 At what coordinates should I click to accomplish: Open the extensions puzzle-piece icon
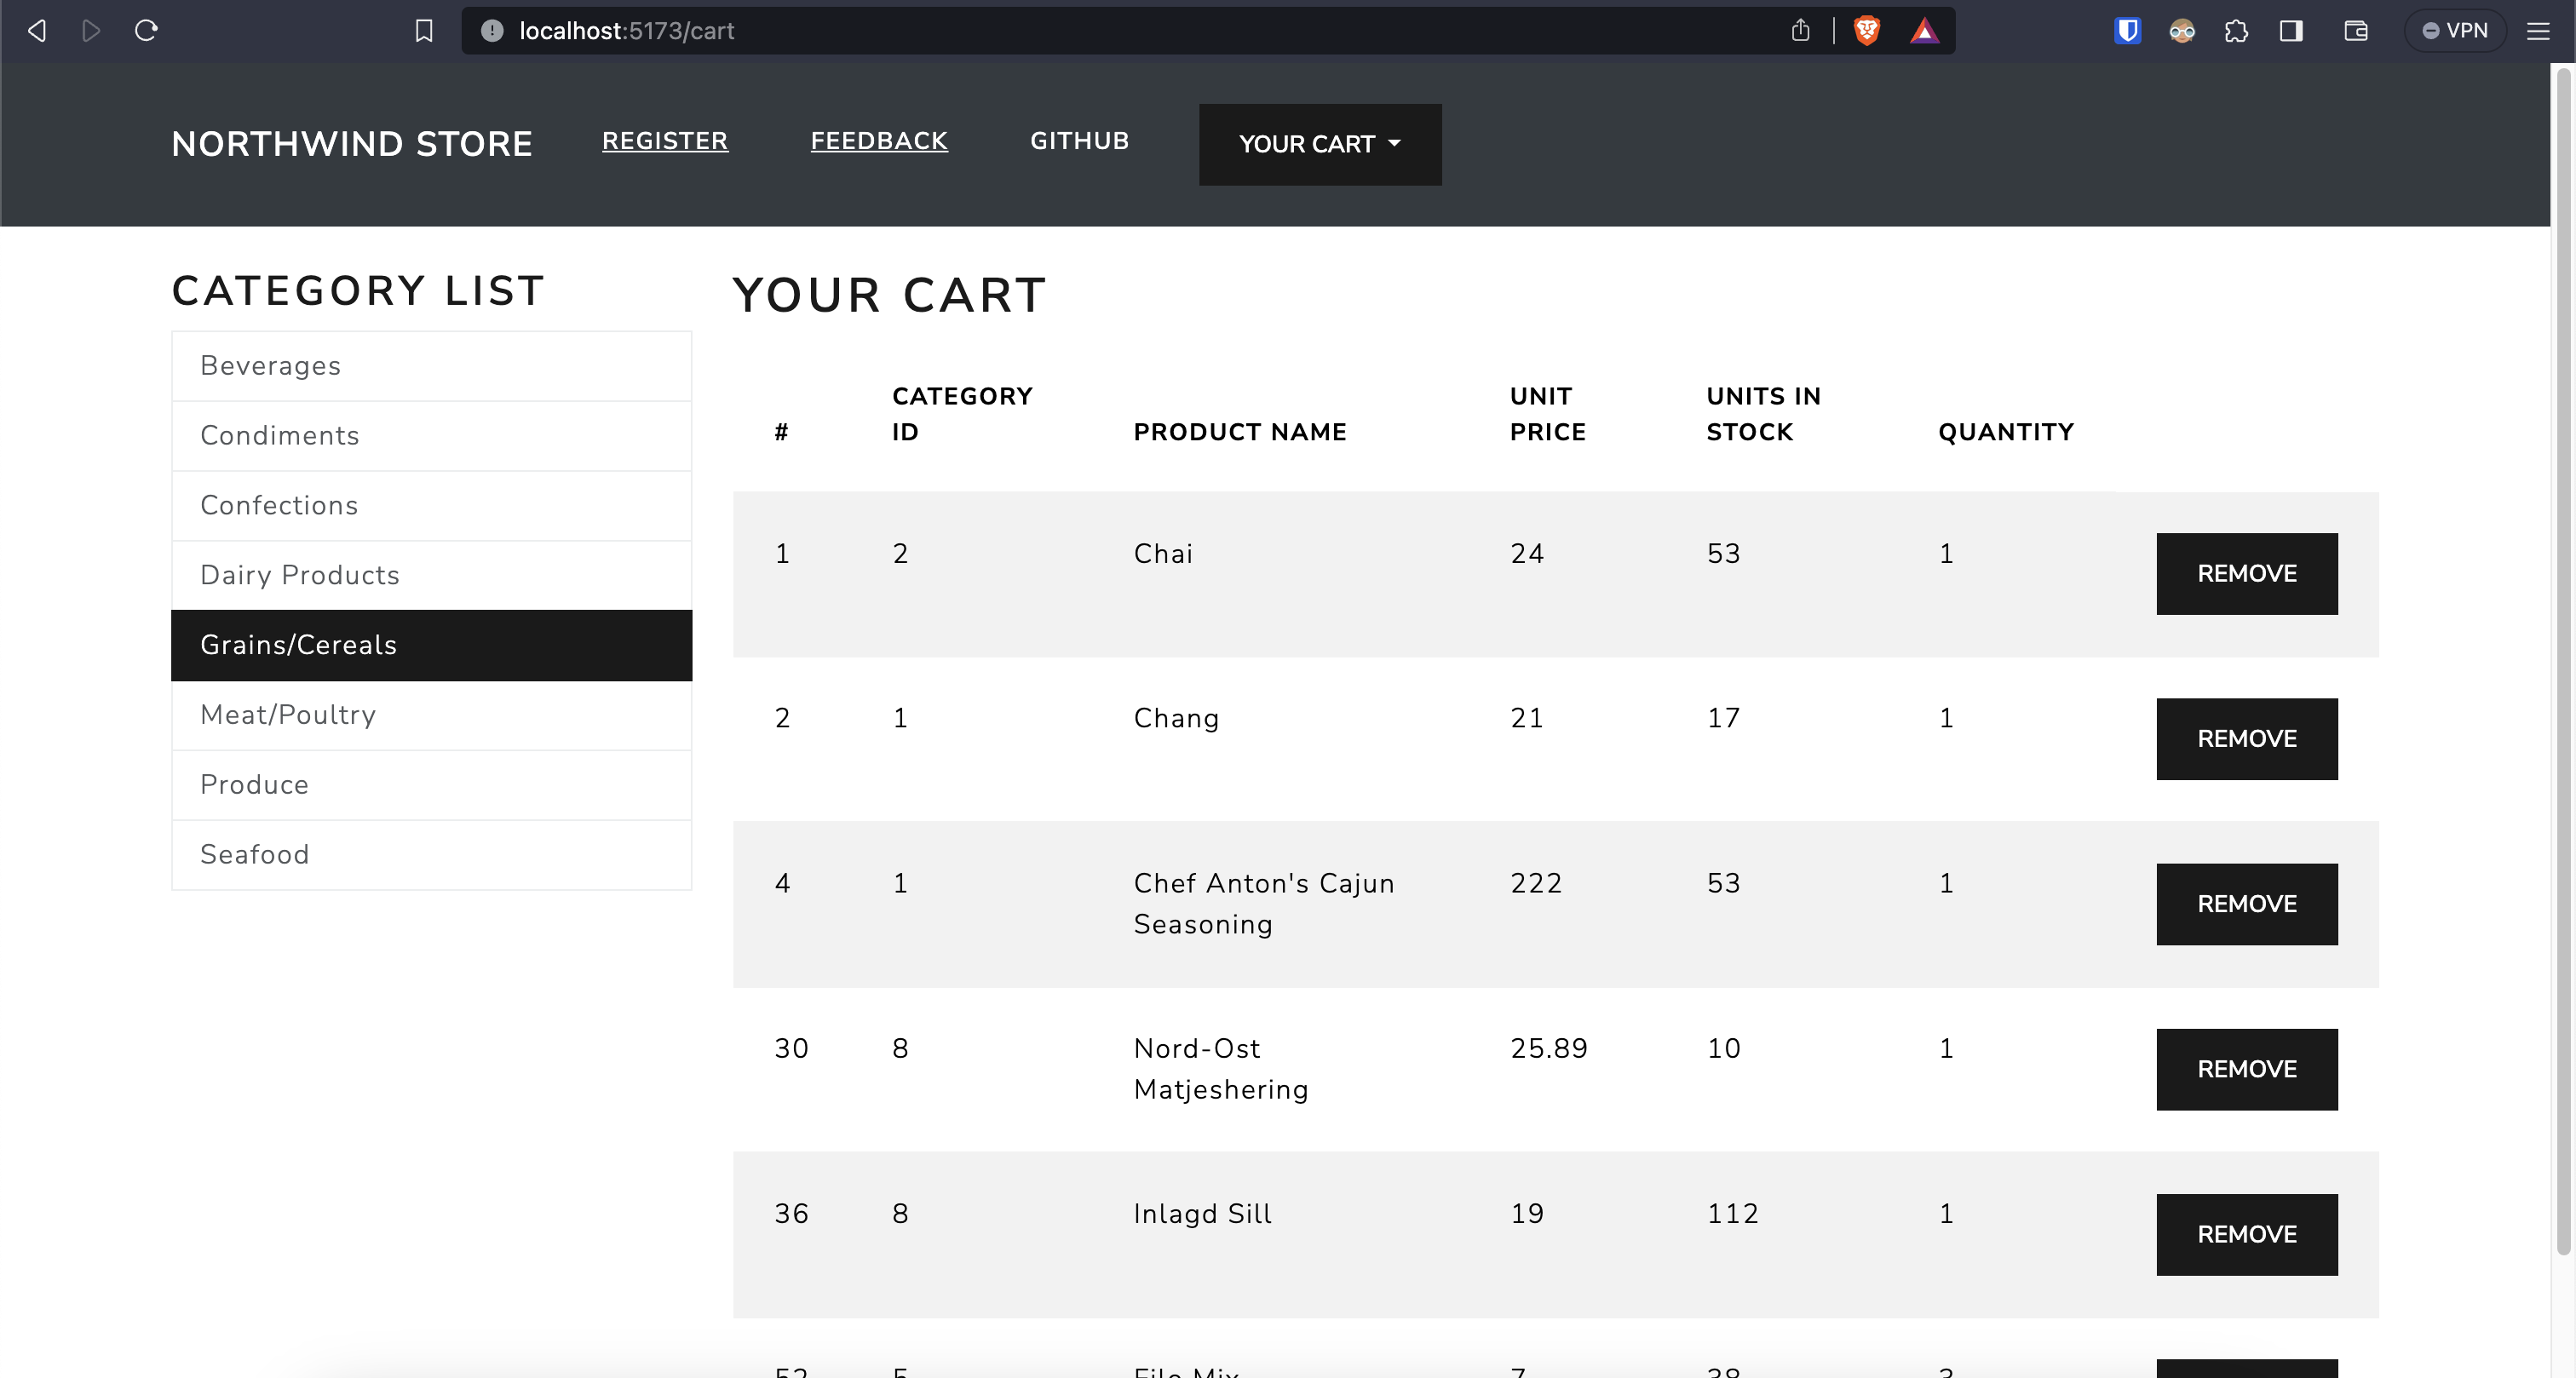pos(2236,31)
